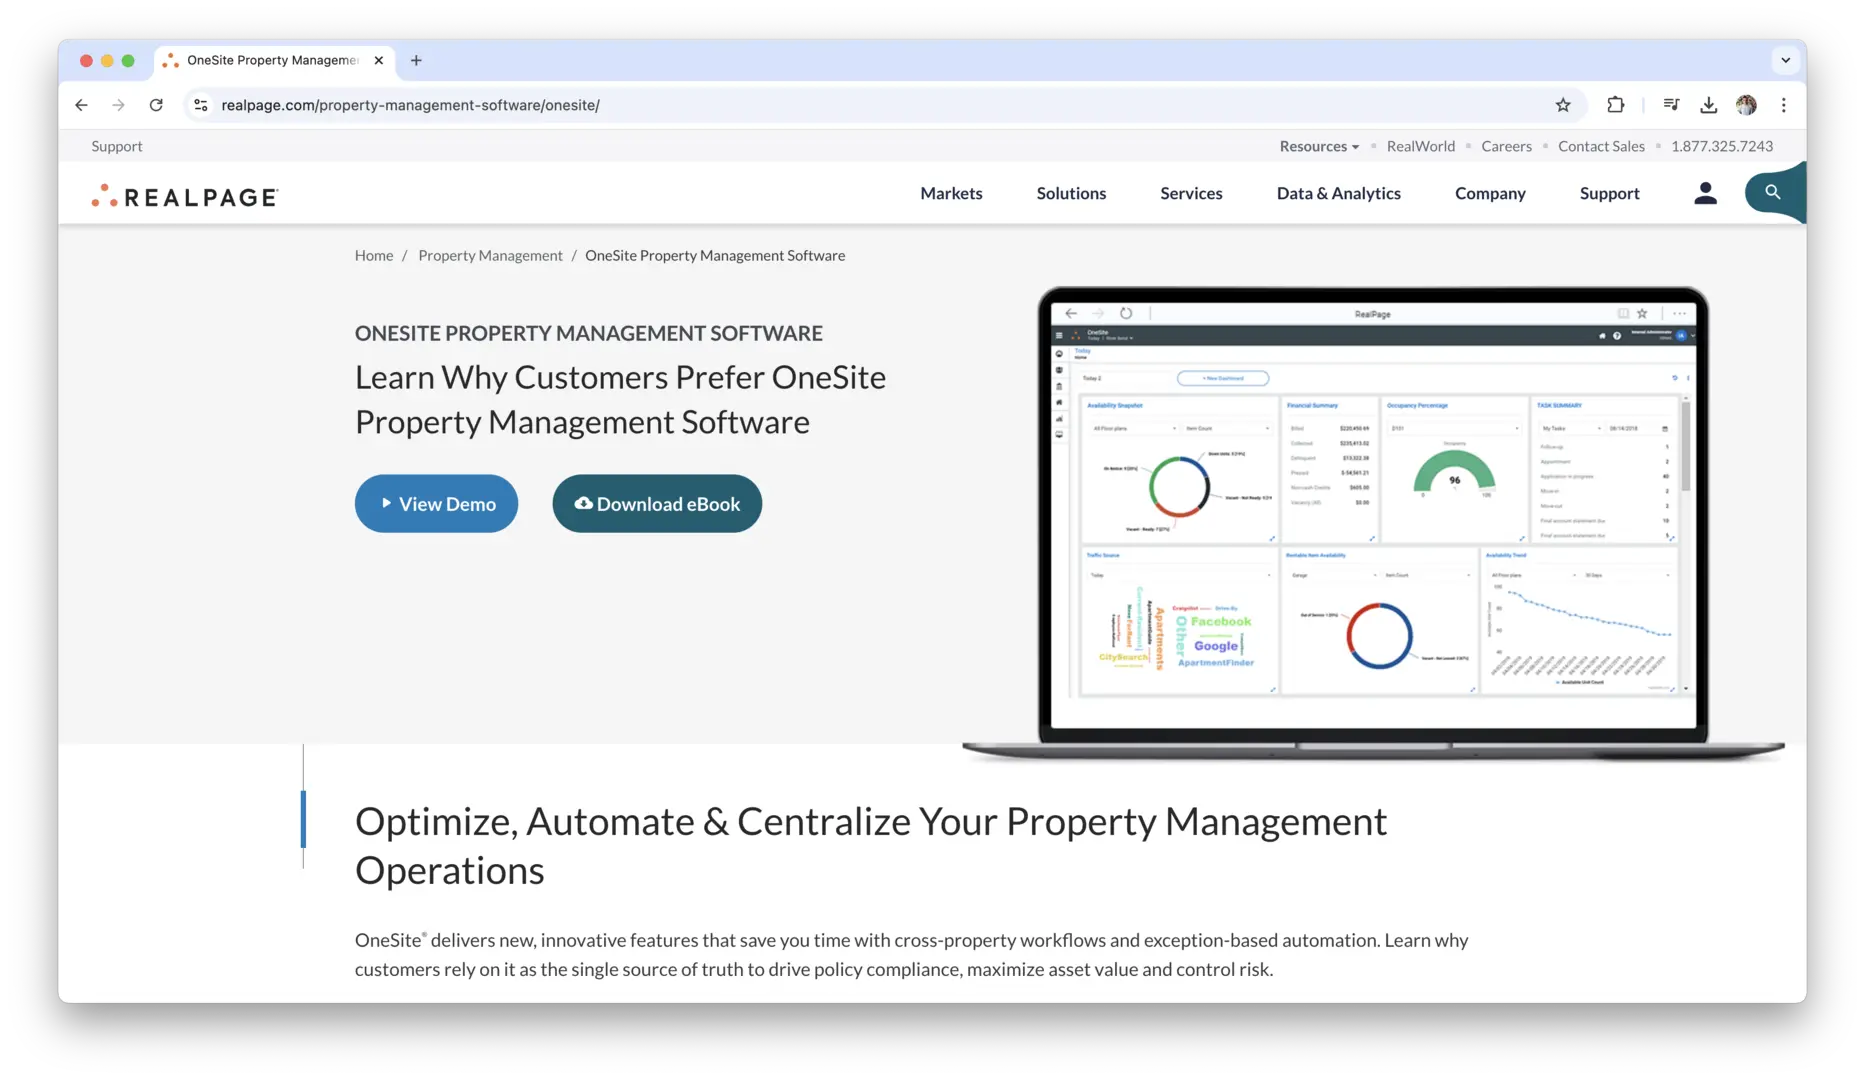Open the Data & Analytics menu
The width and height of the screenshot is (1865, 1080).
(x=1338, y=193)
